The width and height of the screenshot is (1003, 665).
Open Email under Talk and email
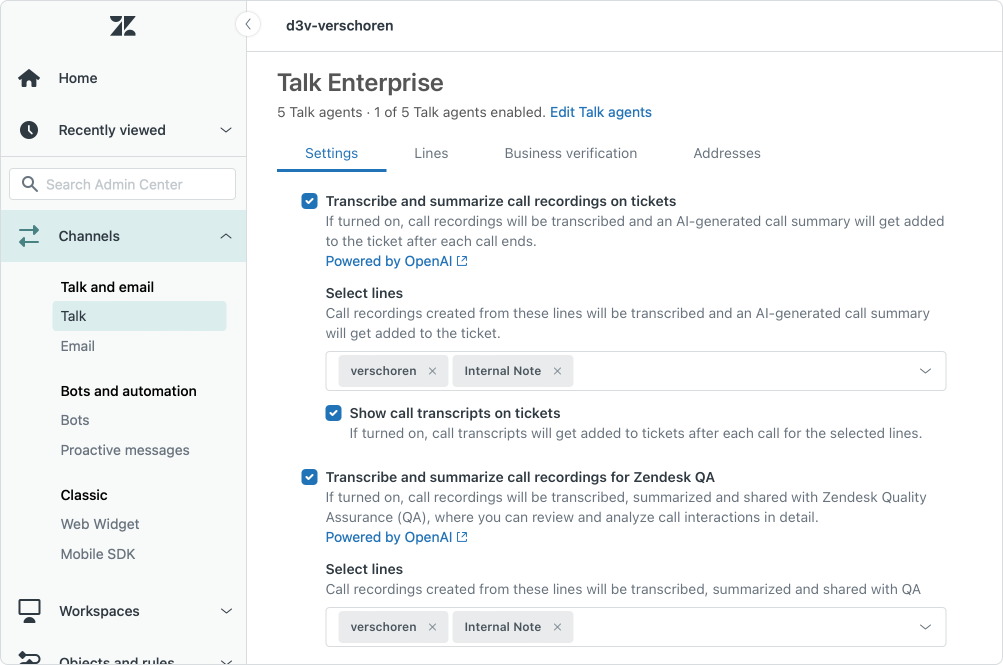click(x=78, y=346)
